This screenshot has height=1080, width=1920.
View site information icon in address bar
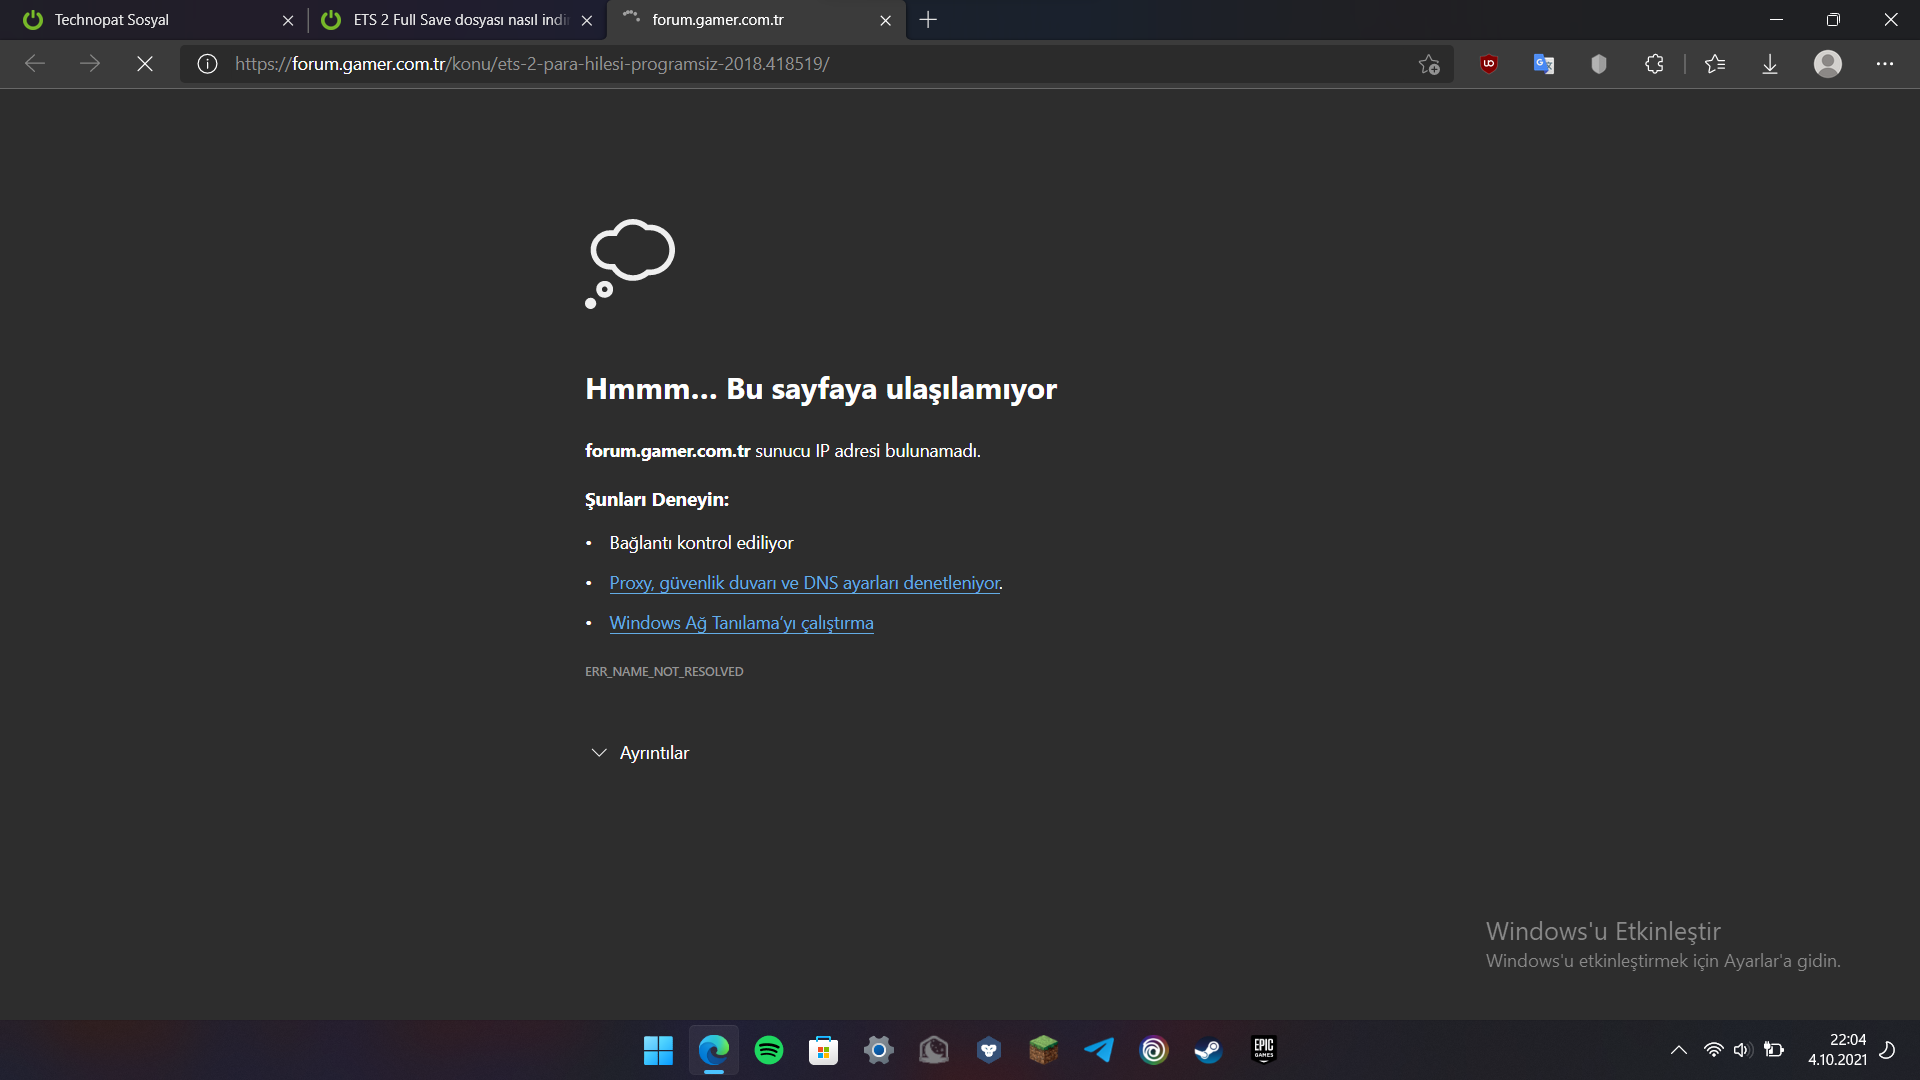coord(207,64)
